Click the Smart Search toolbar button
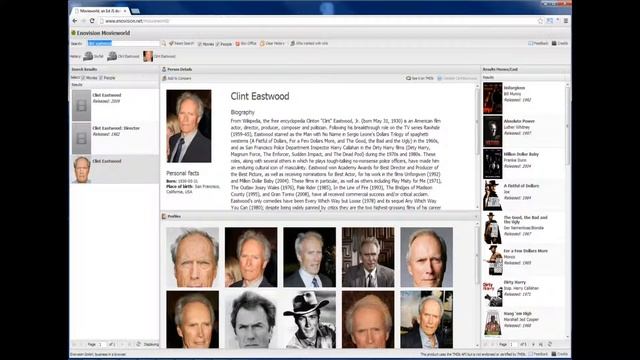This screenshot has width=640, height=360. (x=181, y=43)
